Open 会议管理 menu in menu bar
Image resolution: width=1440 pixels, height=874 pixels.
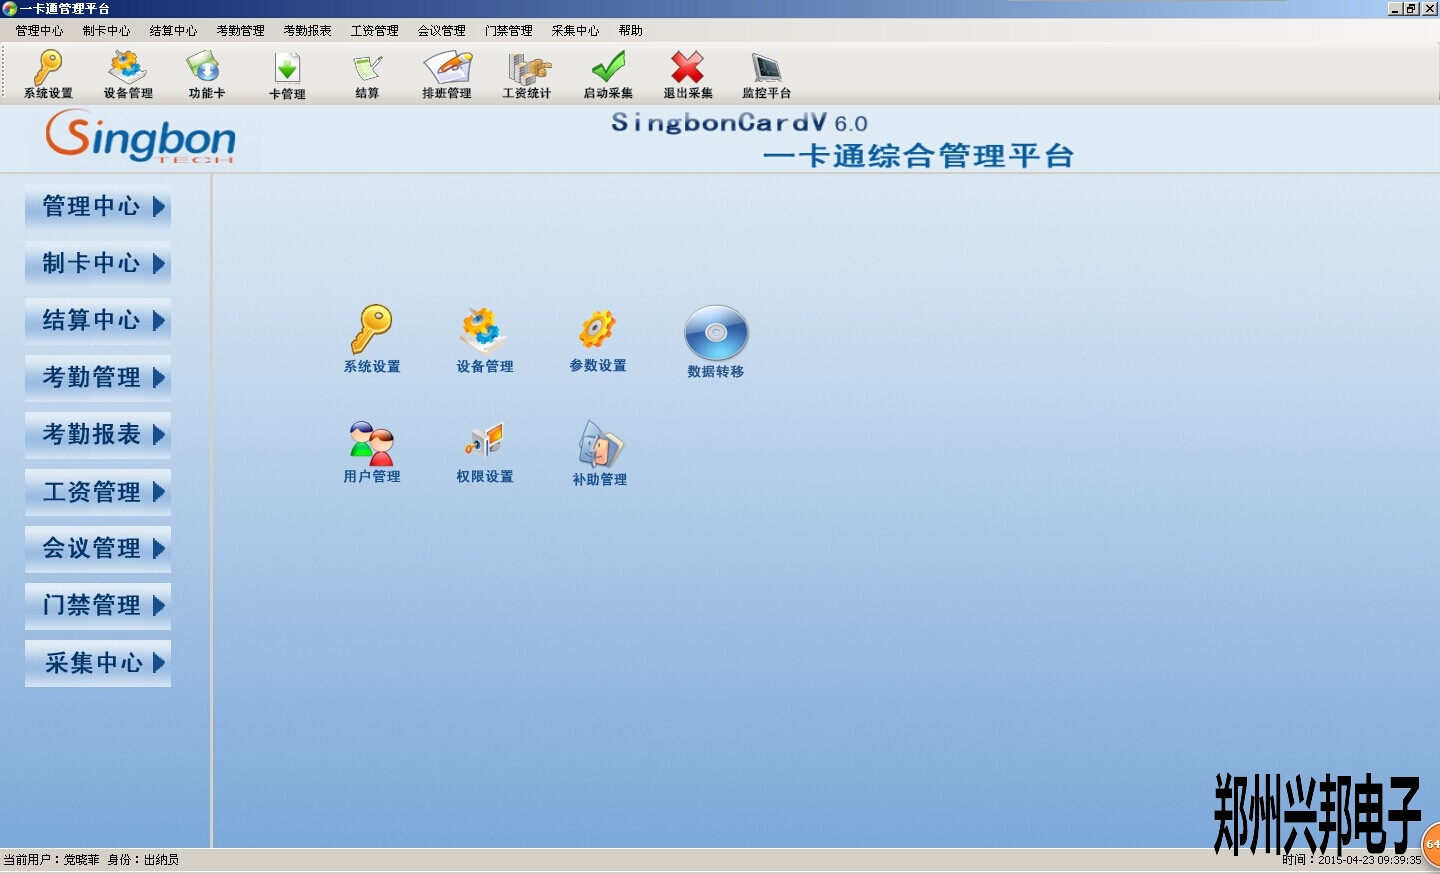coord(441,31)
